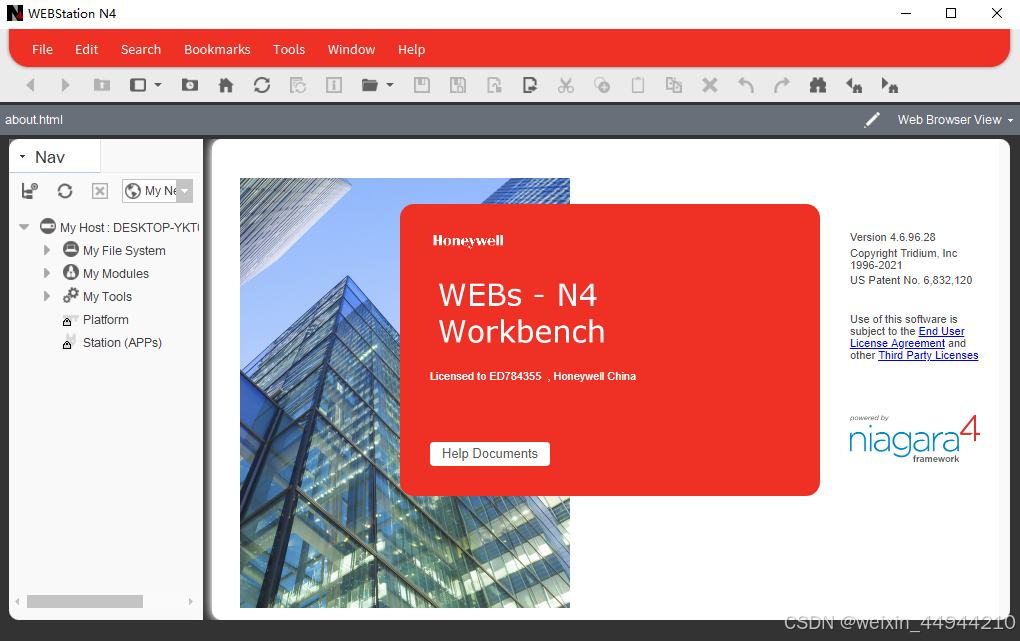This screenshot has width=1020, height=641.
Task: Expand the Open folder dropdown arrow
Action: [x=390, y=85]
